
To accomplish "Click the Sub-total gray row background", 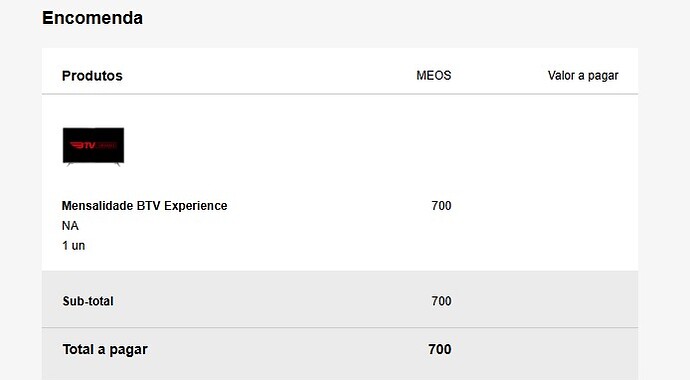I will [340, 299].
